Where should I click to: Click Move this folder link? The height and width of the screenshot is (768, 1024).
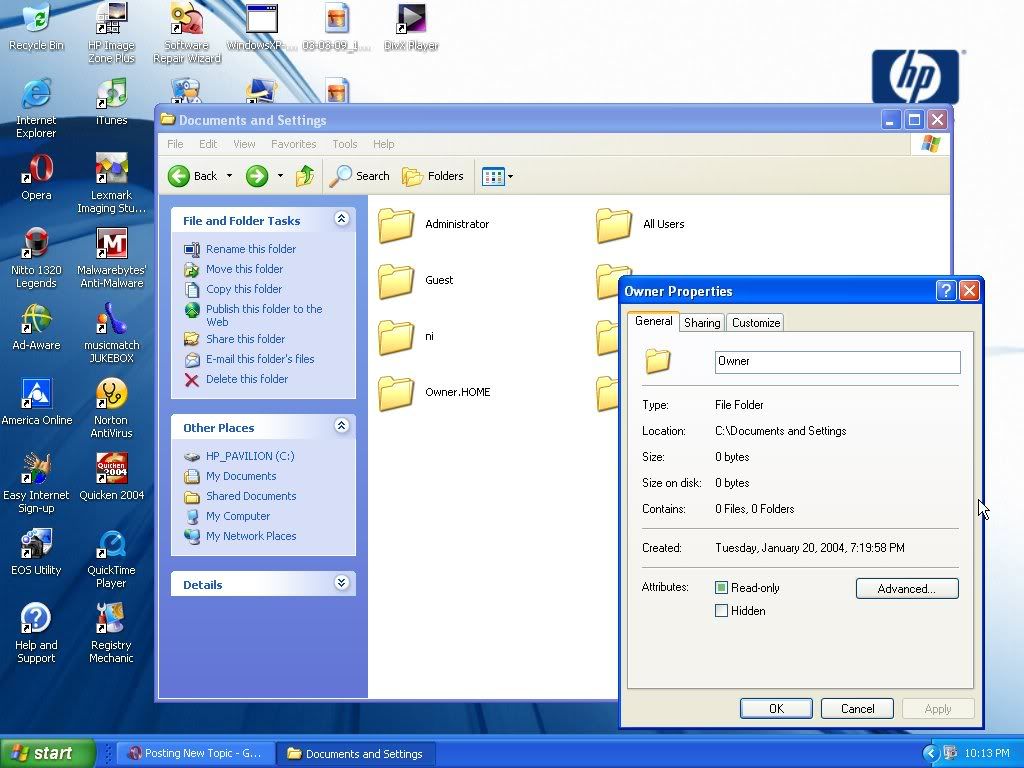pyautogui.click(x=244, y=268)
